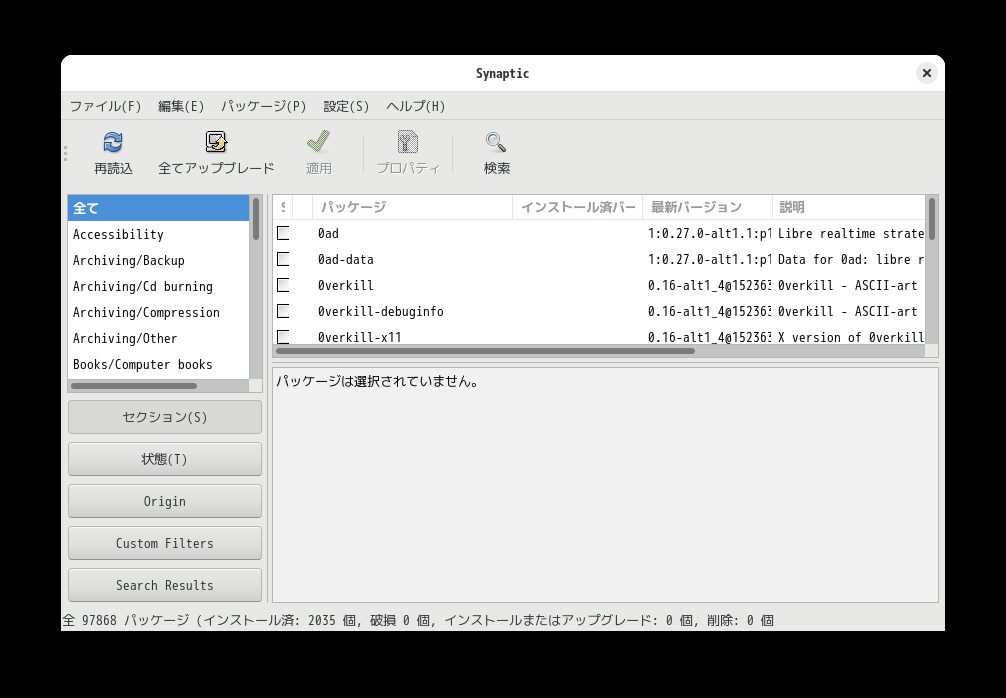
Task: Toggle status checkbox for 0ad package
Action: coord(283,233)
